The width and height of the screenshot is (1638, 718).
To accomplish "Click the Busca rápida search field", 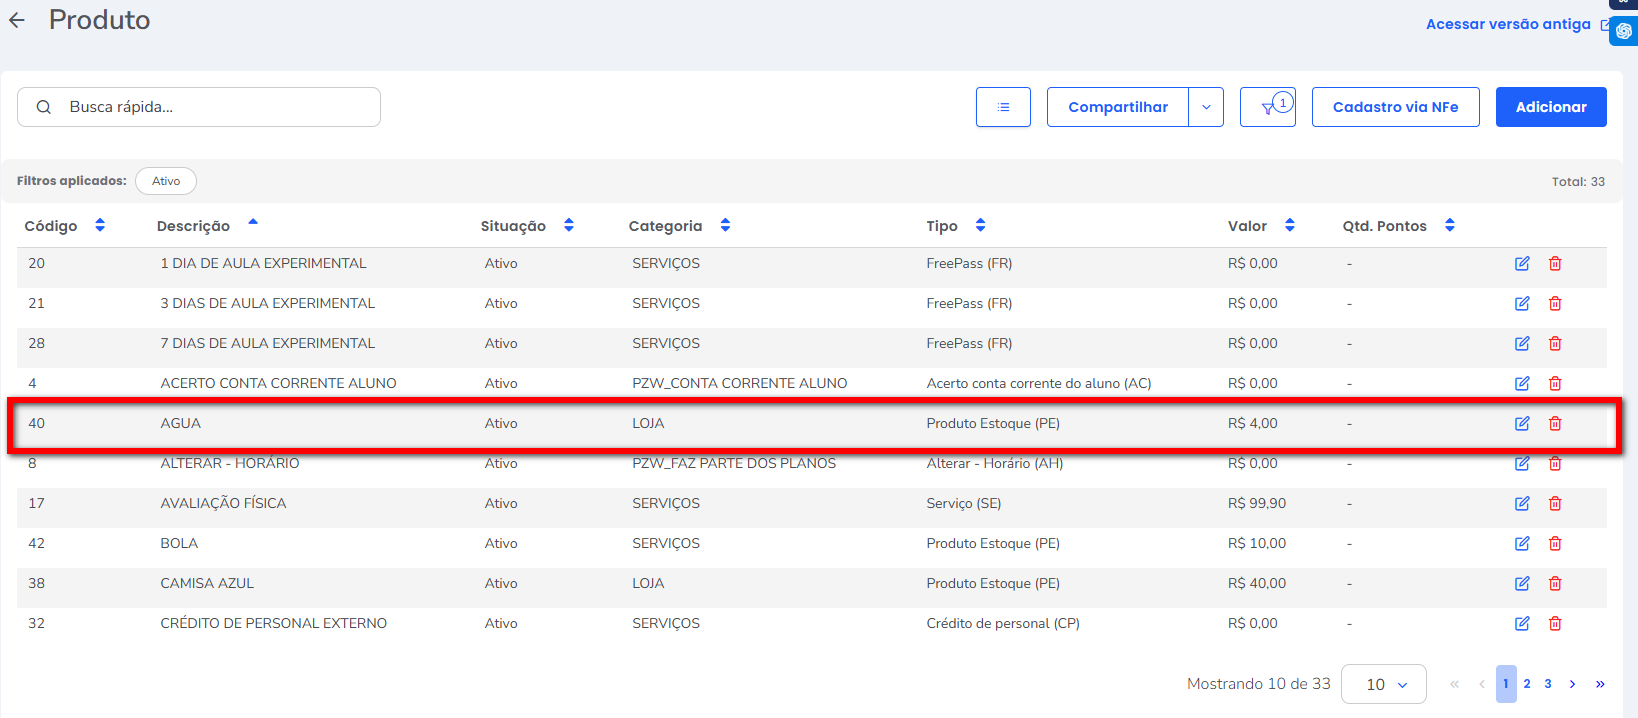I will tap(210, 107).
